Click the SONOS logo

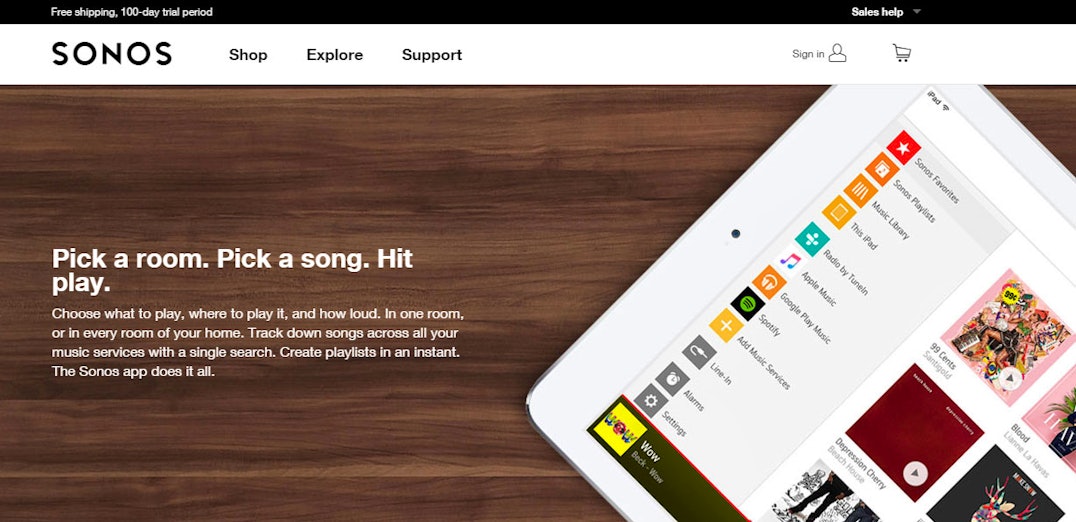[x=112, y=54]
